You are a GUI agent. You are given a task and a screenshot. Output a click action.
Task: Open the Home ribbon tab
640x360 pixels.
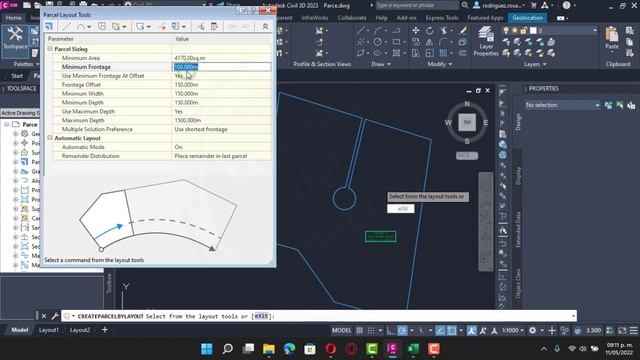pos(13,18)
